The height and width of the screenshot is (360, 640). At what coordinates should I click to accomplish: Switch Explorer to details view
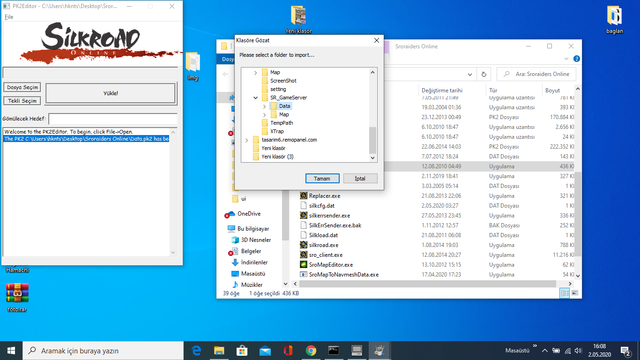click(x=564, y=293)
